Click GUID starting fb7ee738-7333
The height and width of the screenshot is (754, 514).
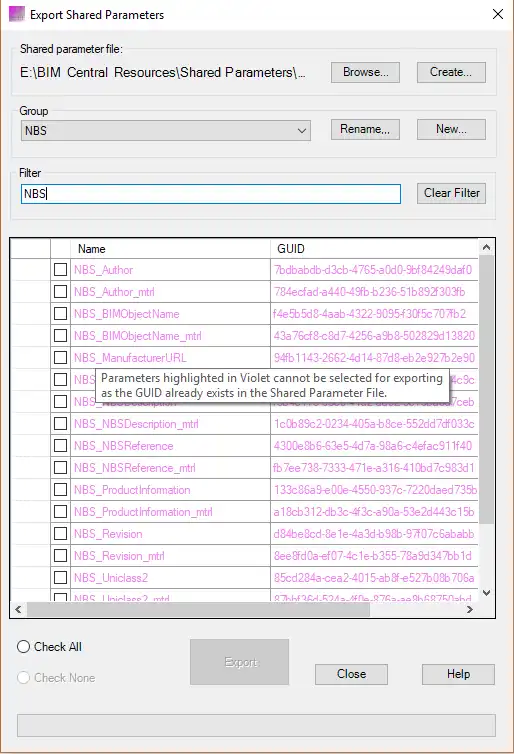[374, 468]
